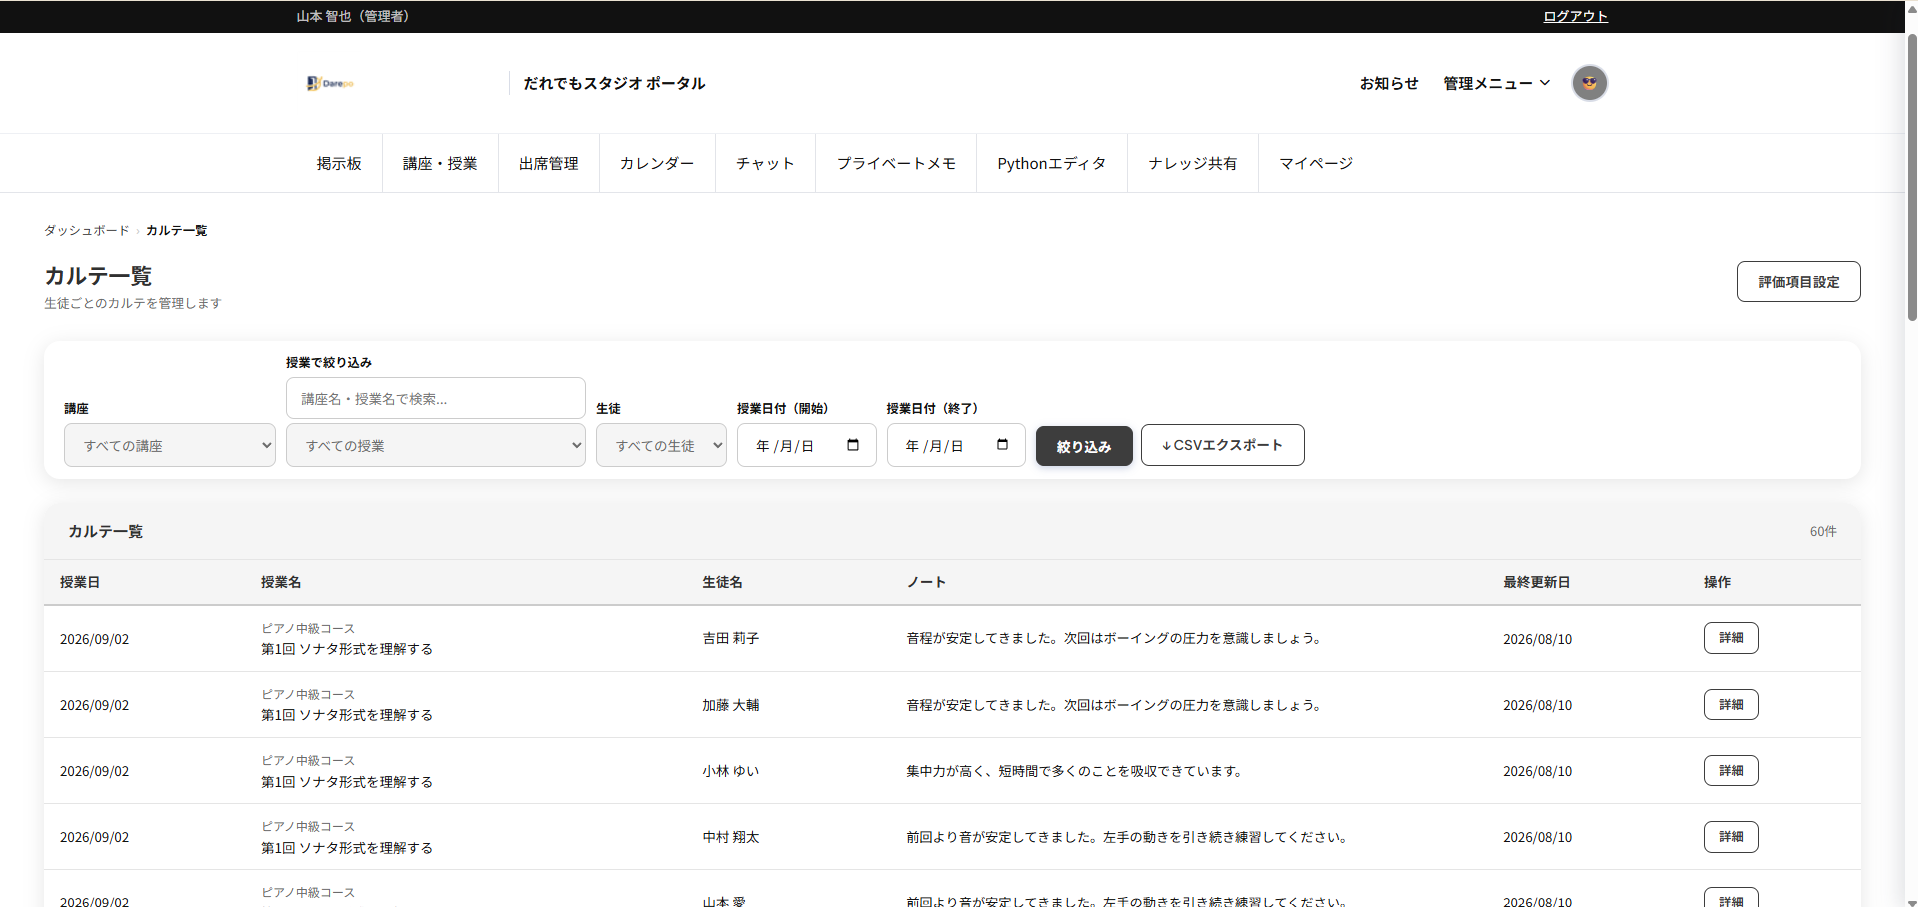Open 詳細 for 小林 ゆい's row
Image resolution: width=1918 pixels, height=907 pixels.
tap(1731, 771)
